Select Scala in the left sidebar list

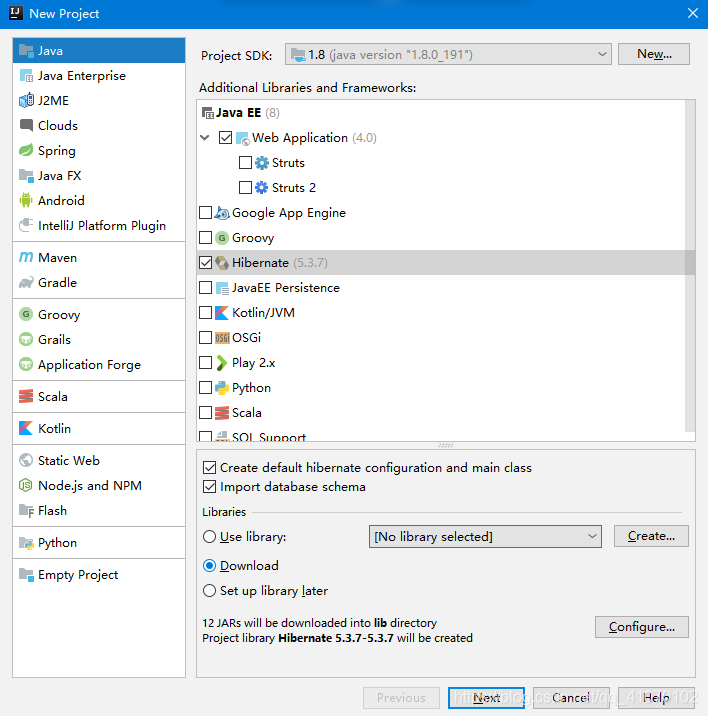point(99,396)
